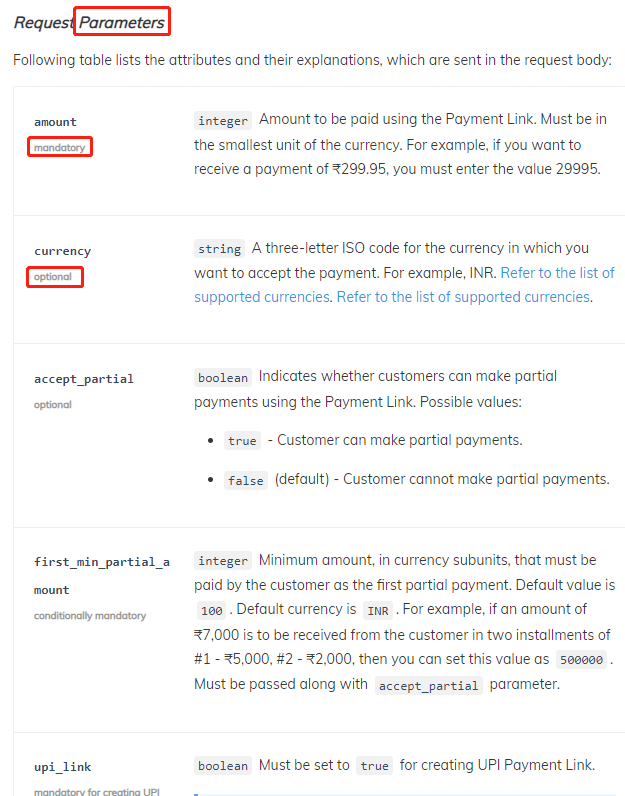This screenshot has height=796, width=625.
Task: Click the integer type badge for amount
Action: 223,120
